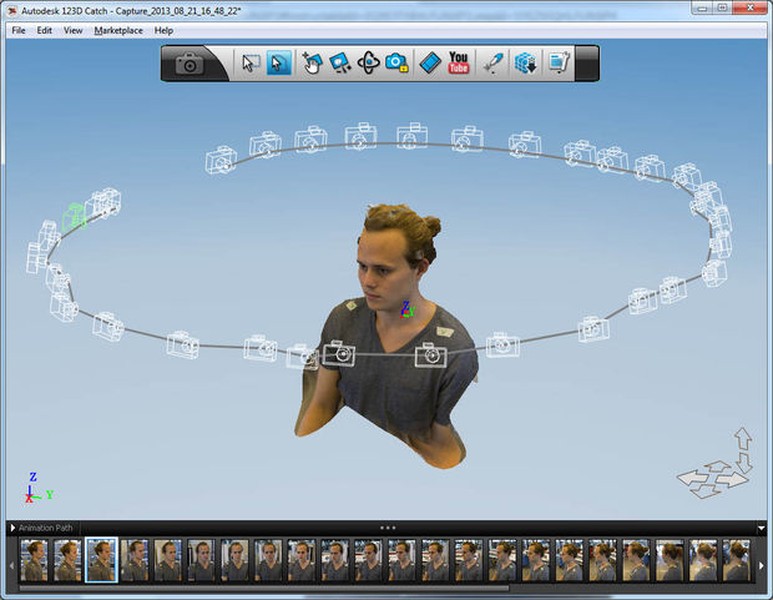Click the blue tablet icon in toolbar

tap(430, 63)
